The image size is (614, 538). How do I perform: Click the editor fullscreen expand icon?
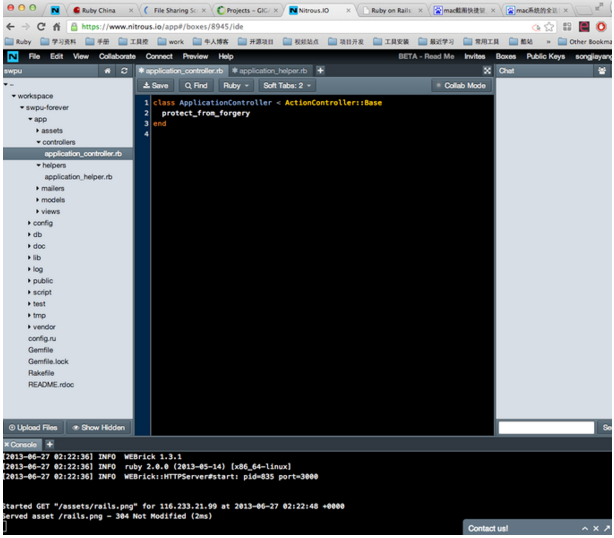[487, 71]
